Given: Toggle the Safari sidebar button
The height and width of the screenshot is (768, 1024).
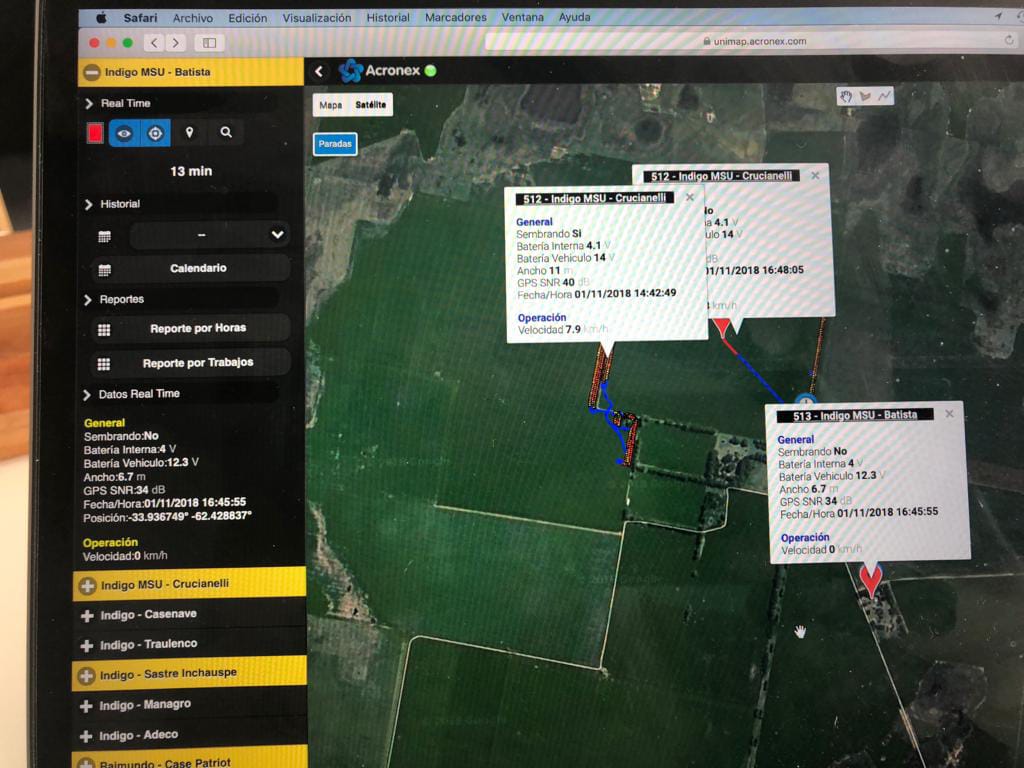Looking at the screenshot, I should click(x=209, y=43).
